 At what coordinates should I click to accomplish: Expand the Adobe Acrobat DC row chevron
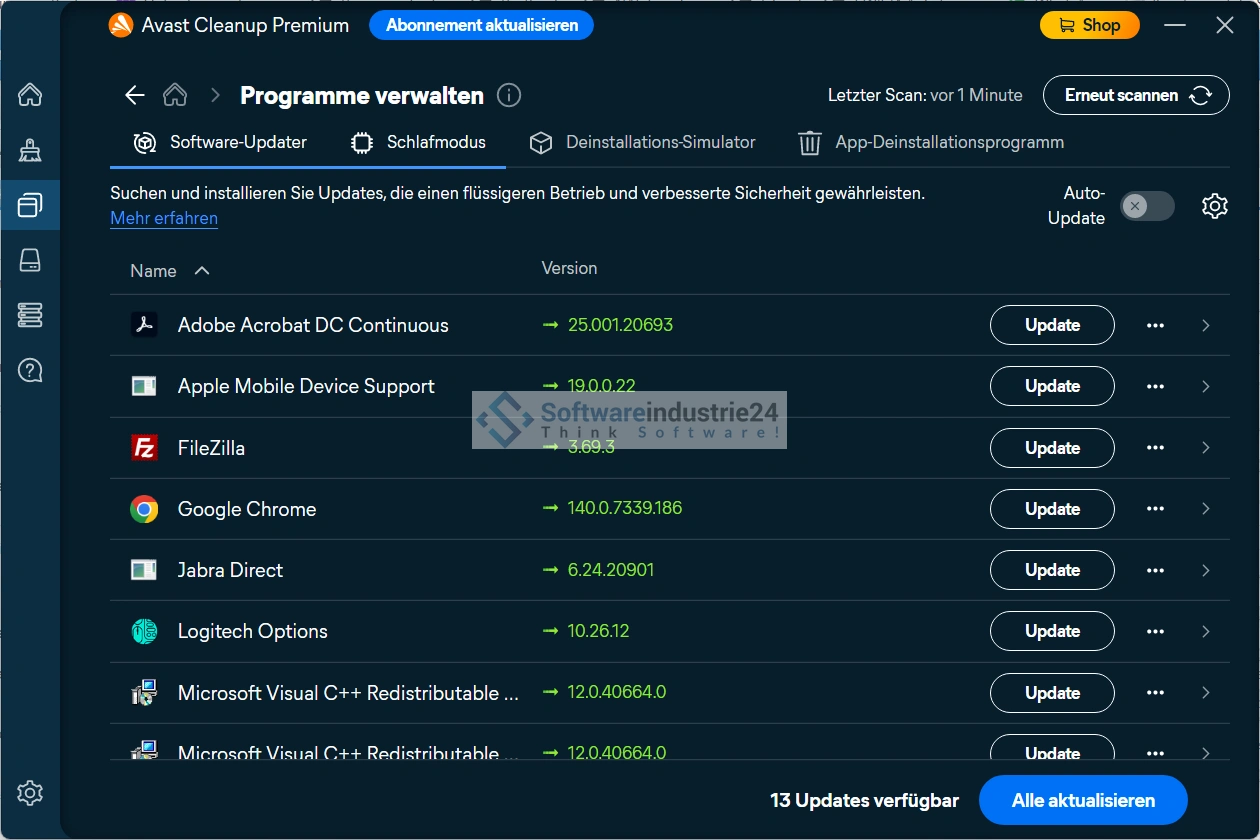click(1206, 325)
